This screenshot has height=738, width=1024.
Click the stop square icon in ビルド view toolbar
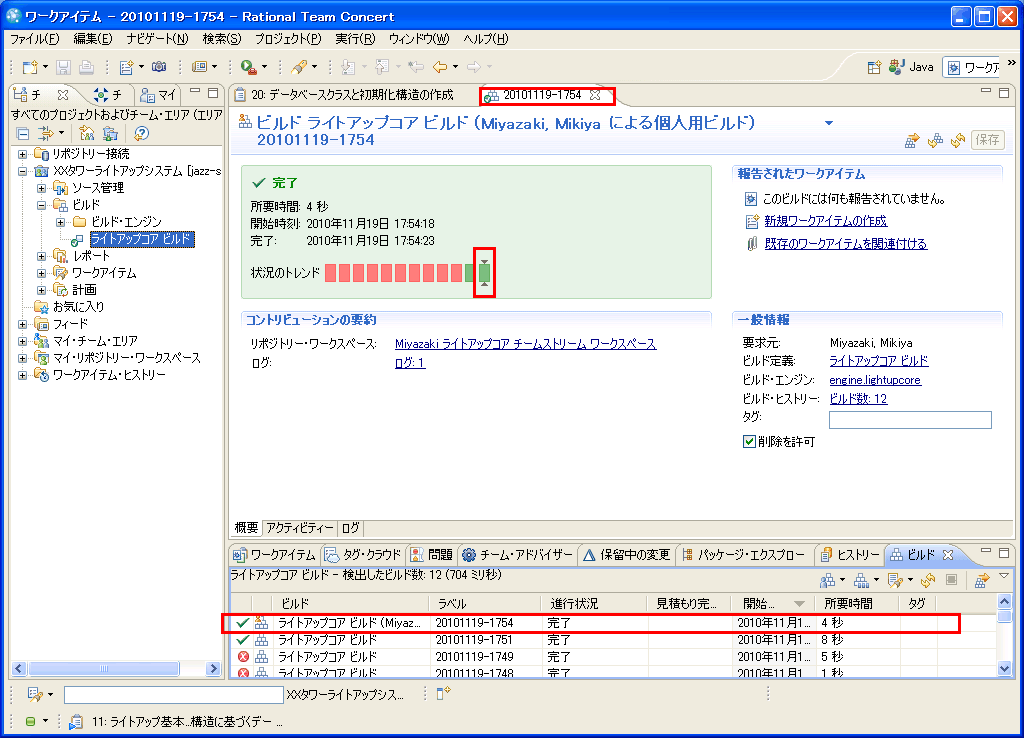952,580
